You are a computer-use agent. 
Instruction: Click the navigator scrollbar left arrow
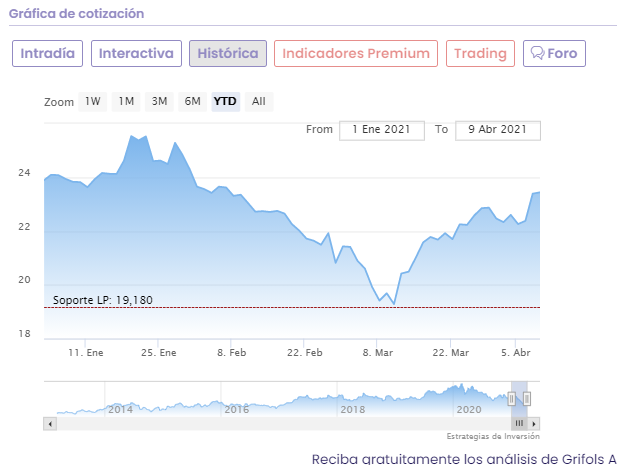pyautogui.click(x=49, y=424)
